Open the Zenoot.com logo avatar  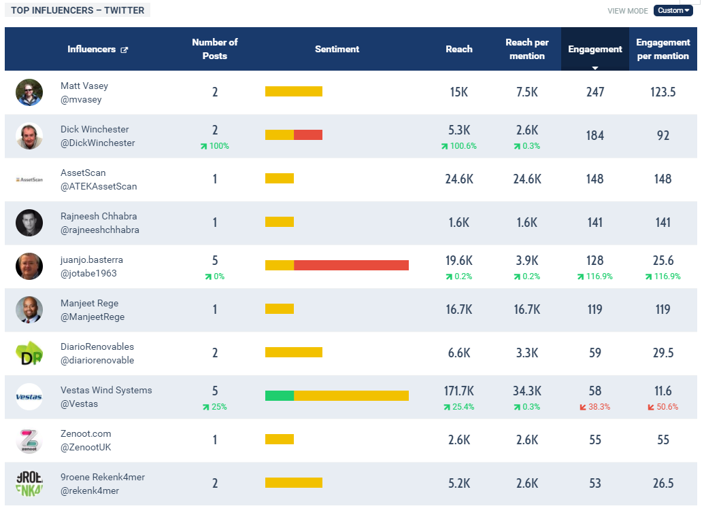tap(29, 440)
